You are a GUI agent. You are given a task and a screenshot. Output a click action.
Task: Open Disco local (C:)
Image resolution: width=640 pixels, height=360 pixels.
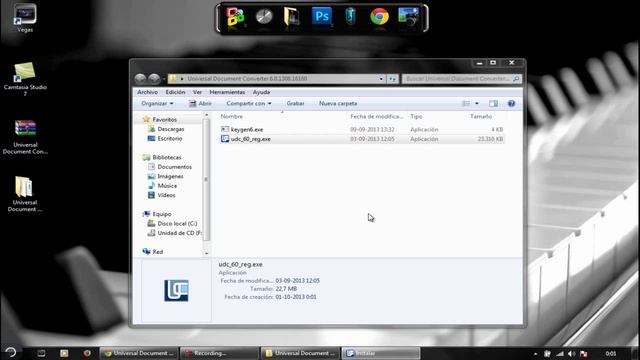tap(177, 224)
